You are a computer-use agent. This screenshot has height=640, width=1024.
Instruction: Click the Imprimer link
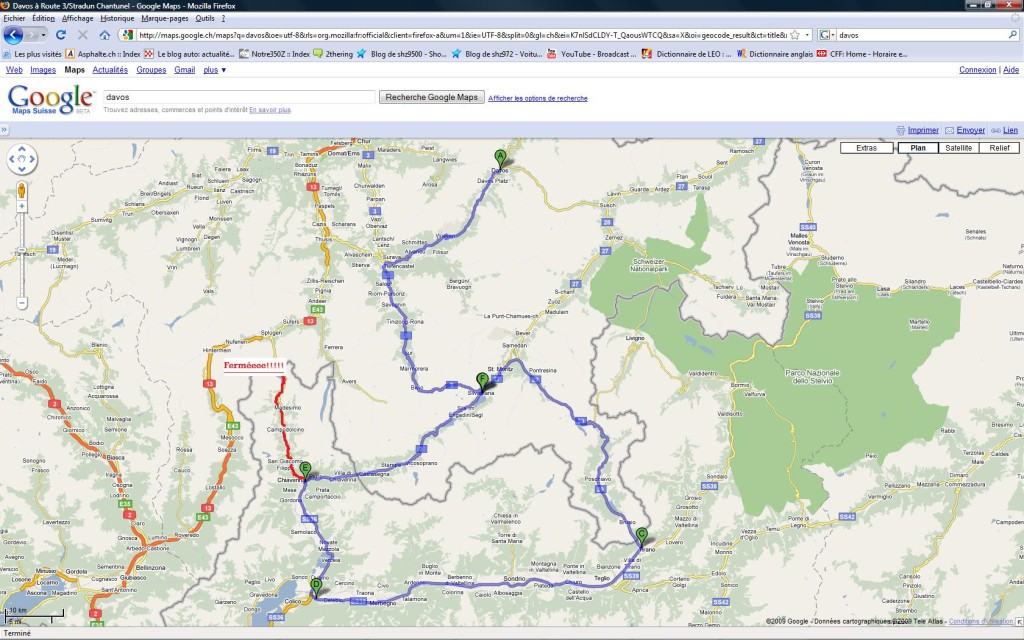(922, 130)
